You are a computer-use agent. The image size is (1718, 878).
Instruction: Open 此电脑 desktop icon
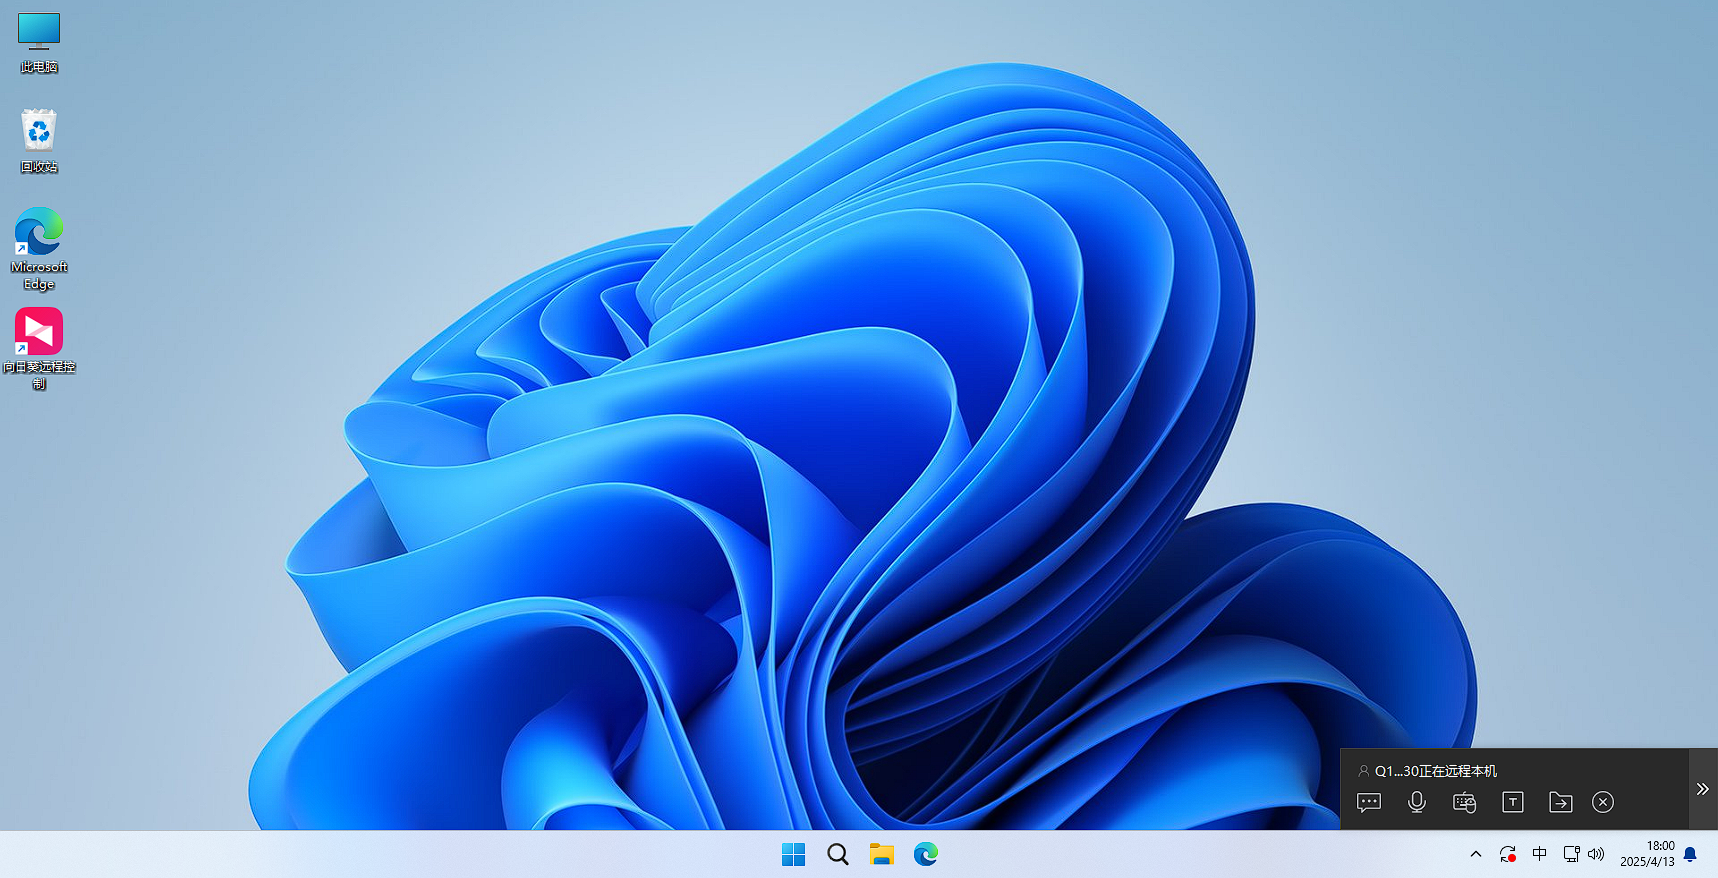[39, 43]
